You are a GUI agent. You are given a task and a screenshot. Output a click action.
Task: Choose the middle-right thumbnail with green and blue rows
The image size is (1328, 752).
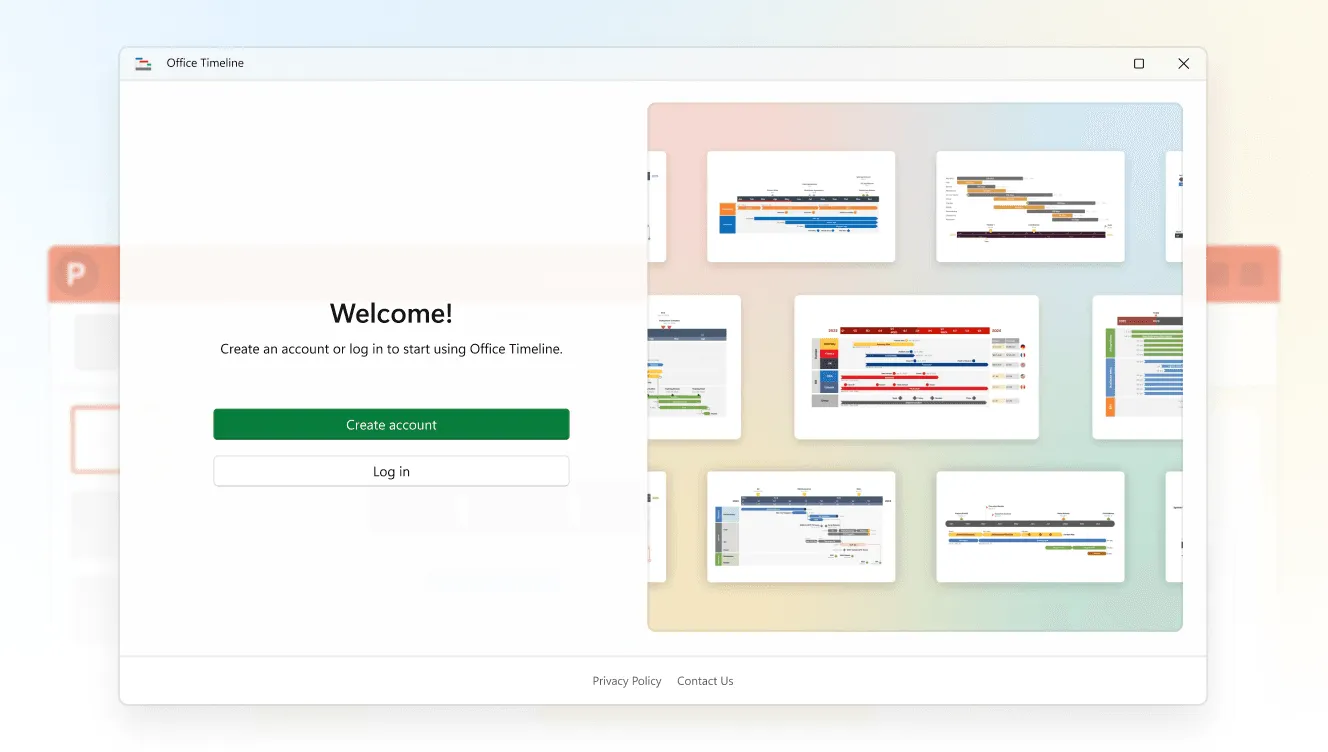pyautogui.click(x=1138, y=367)
